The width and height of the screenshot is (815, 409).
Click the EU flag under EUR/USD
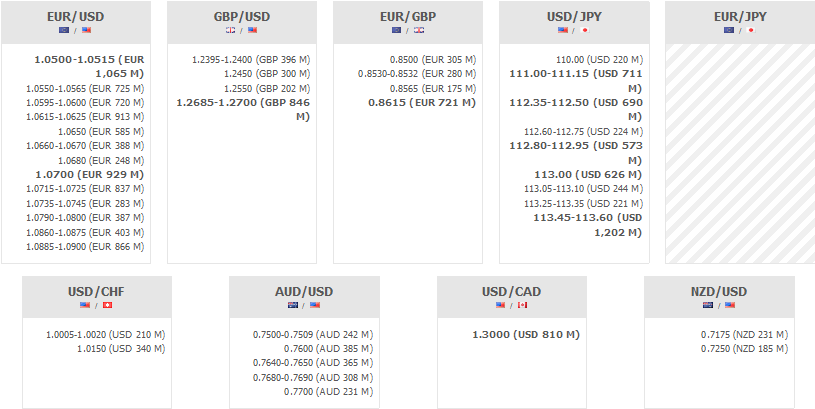pyautogui.click(x=64, y=30)
